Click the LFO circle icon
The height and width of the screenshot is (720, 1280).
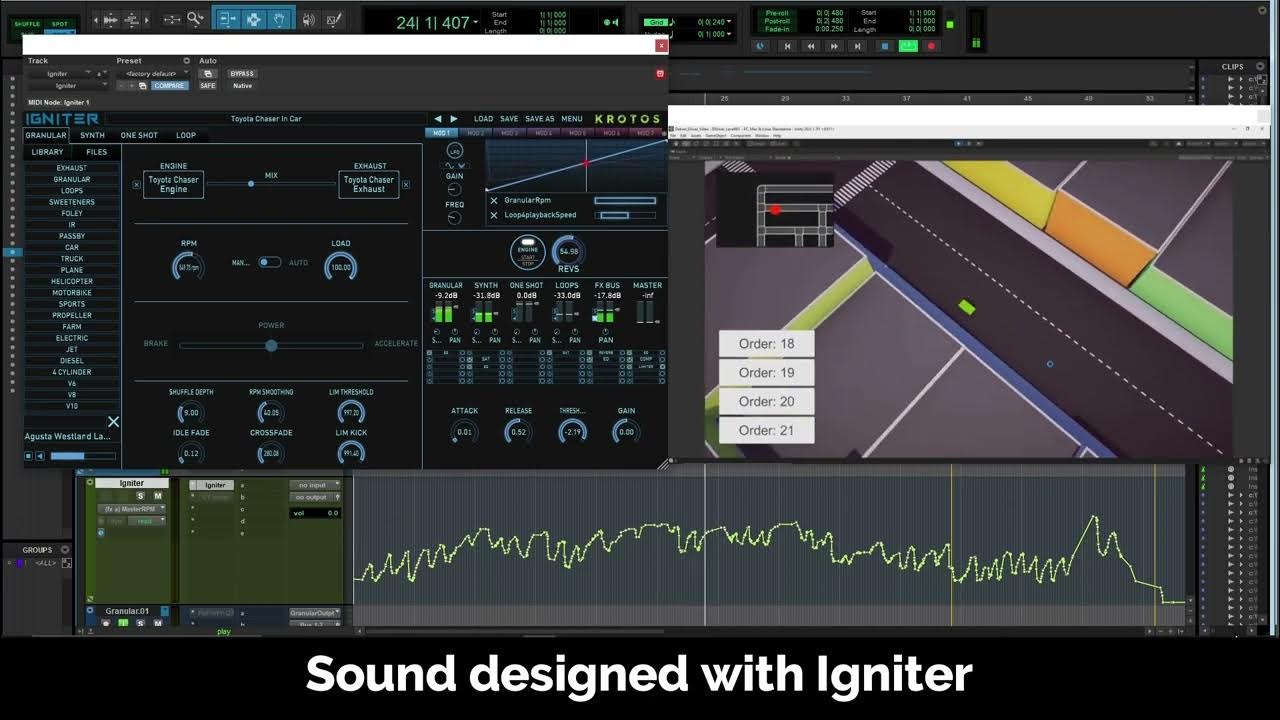[x=455, y=151]
